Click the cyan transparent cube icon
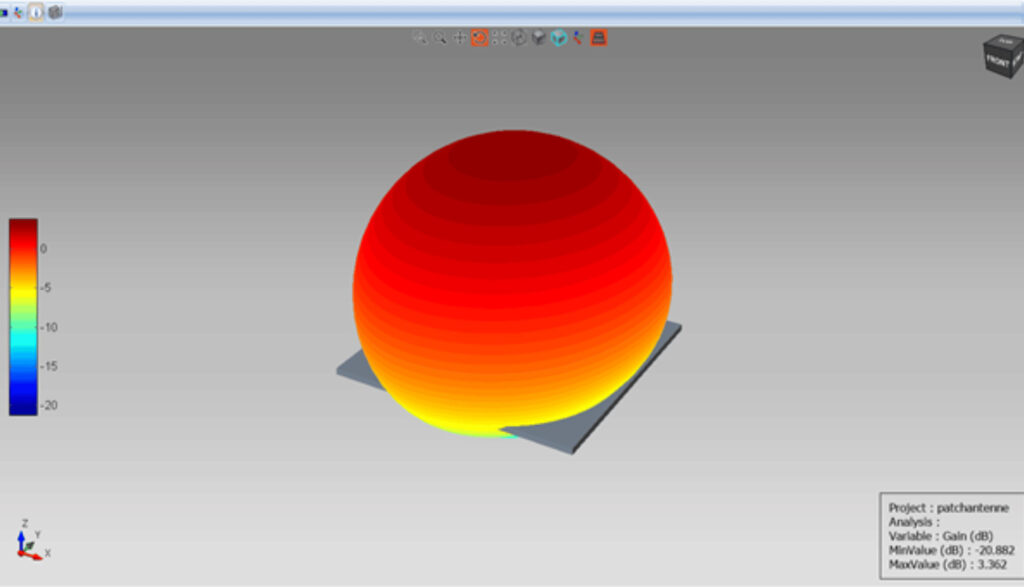Screen dimensions: 1024x587 pyautogui.click(x=558, y=38)
